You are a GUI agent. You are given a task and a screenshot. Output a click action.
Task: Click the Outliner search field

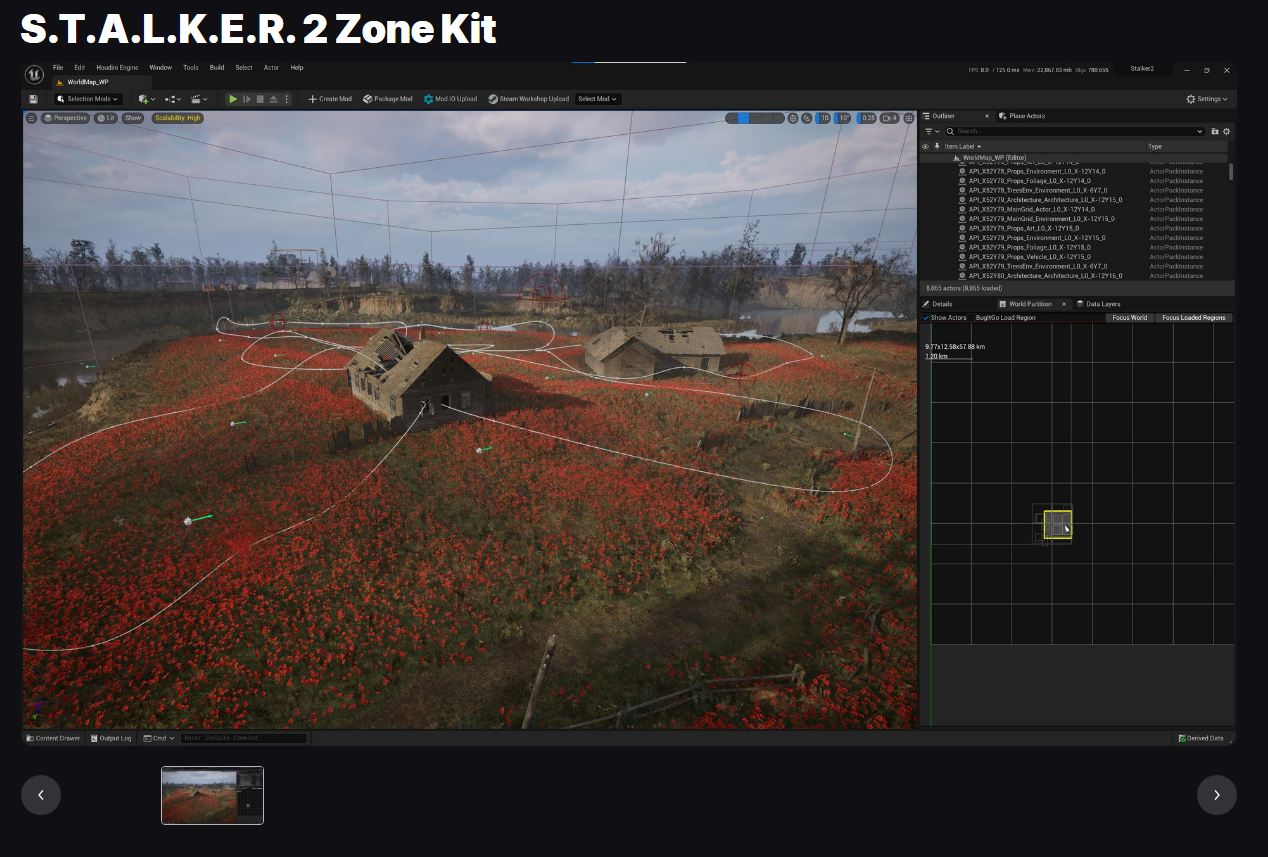[x=1075, y=131]
